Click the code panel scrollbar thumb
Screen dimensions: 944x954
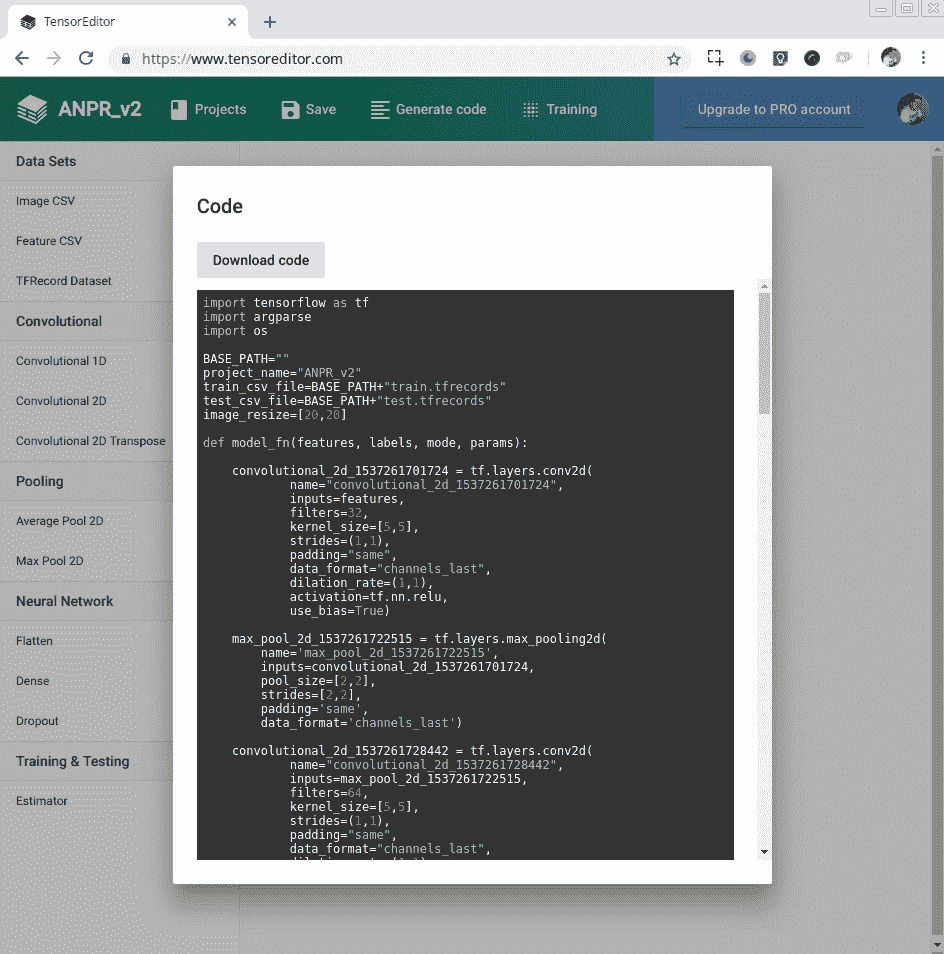click(x=765, y=353)
